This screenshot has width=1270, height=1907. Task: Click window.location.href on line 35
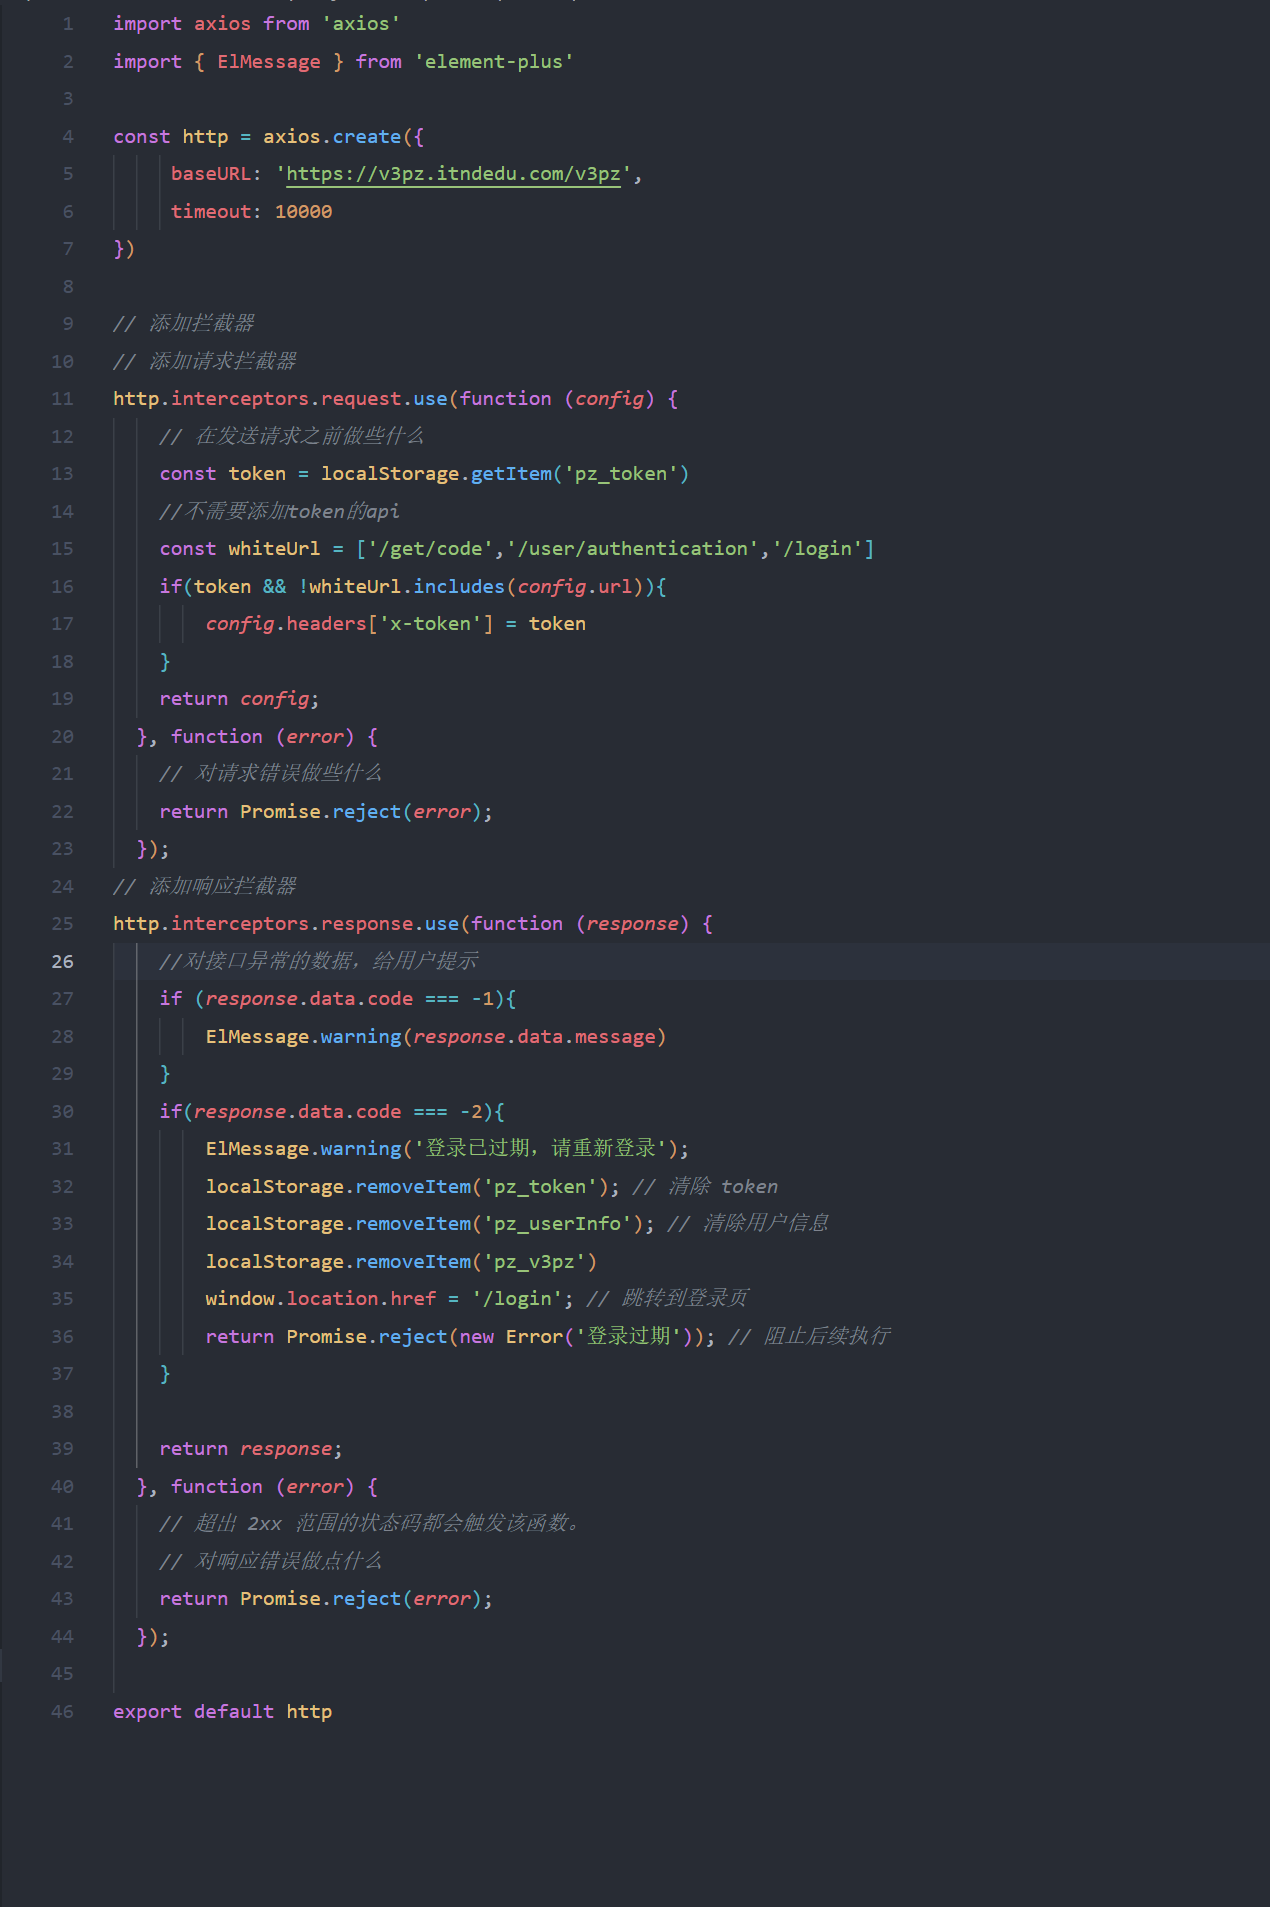click(x=321, y=1299)
